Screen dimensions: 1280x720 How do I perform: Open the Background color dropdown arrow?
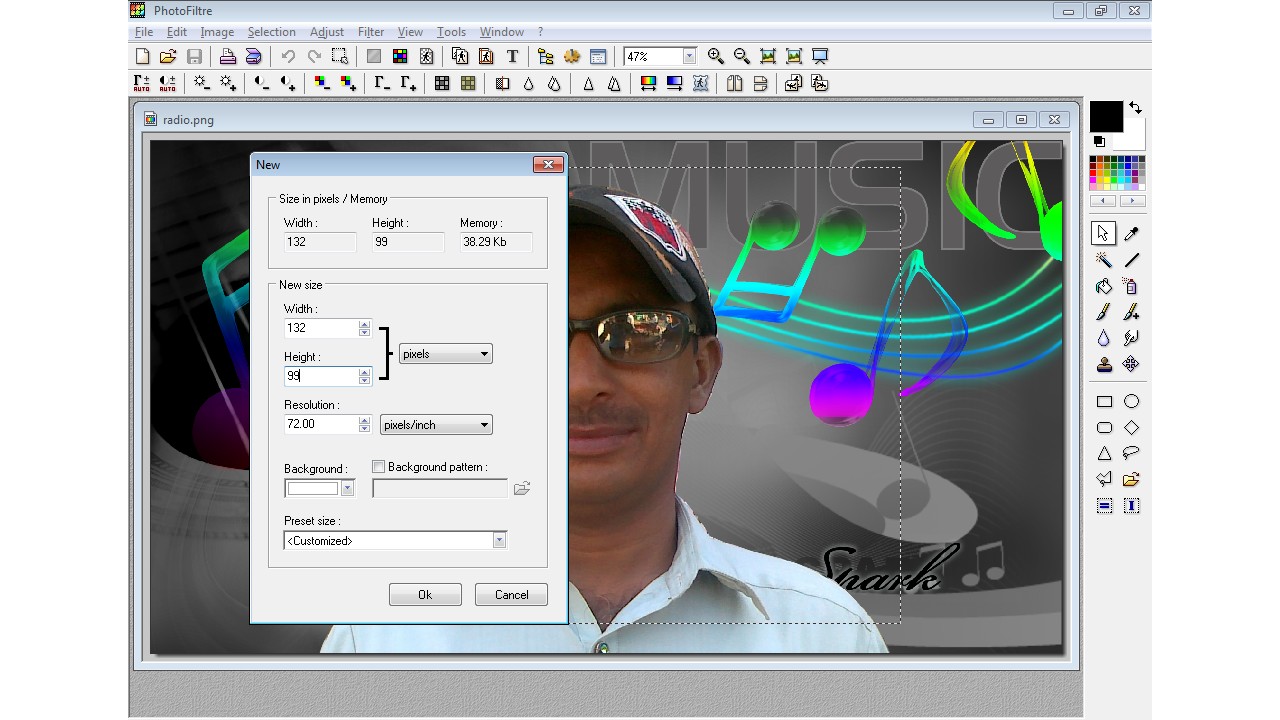point(347,488)
